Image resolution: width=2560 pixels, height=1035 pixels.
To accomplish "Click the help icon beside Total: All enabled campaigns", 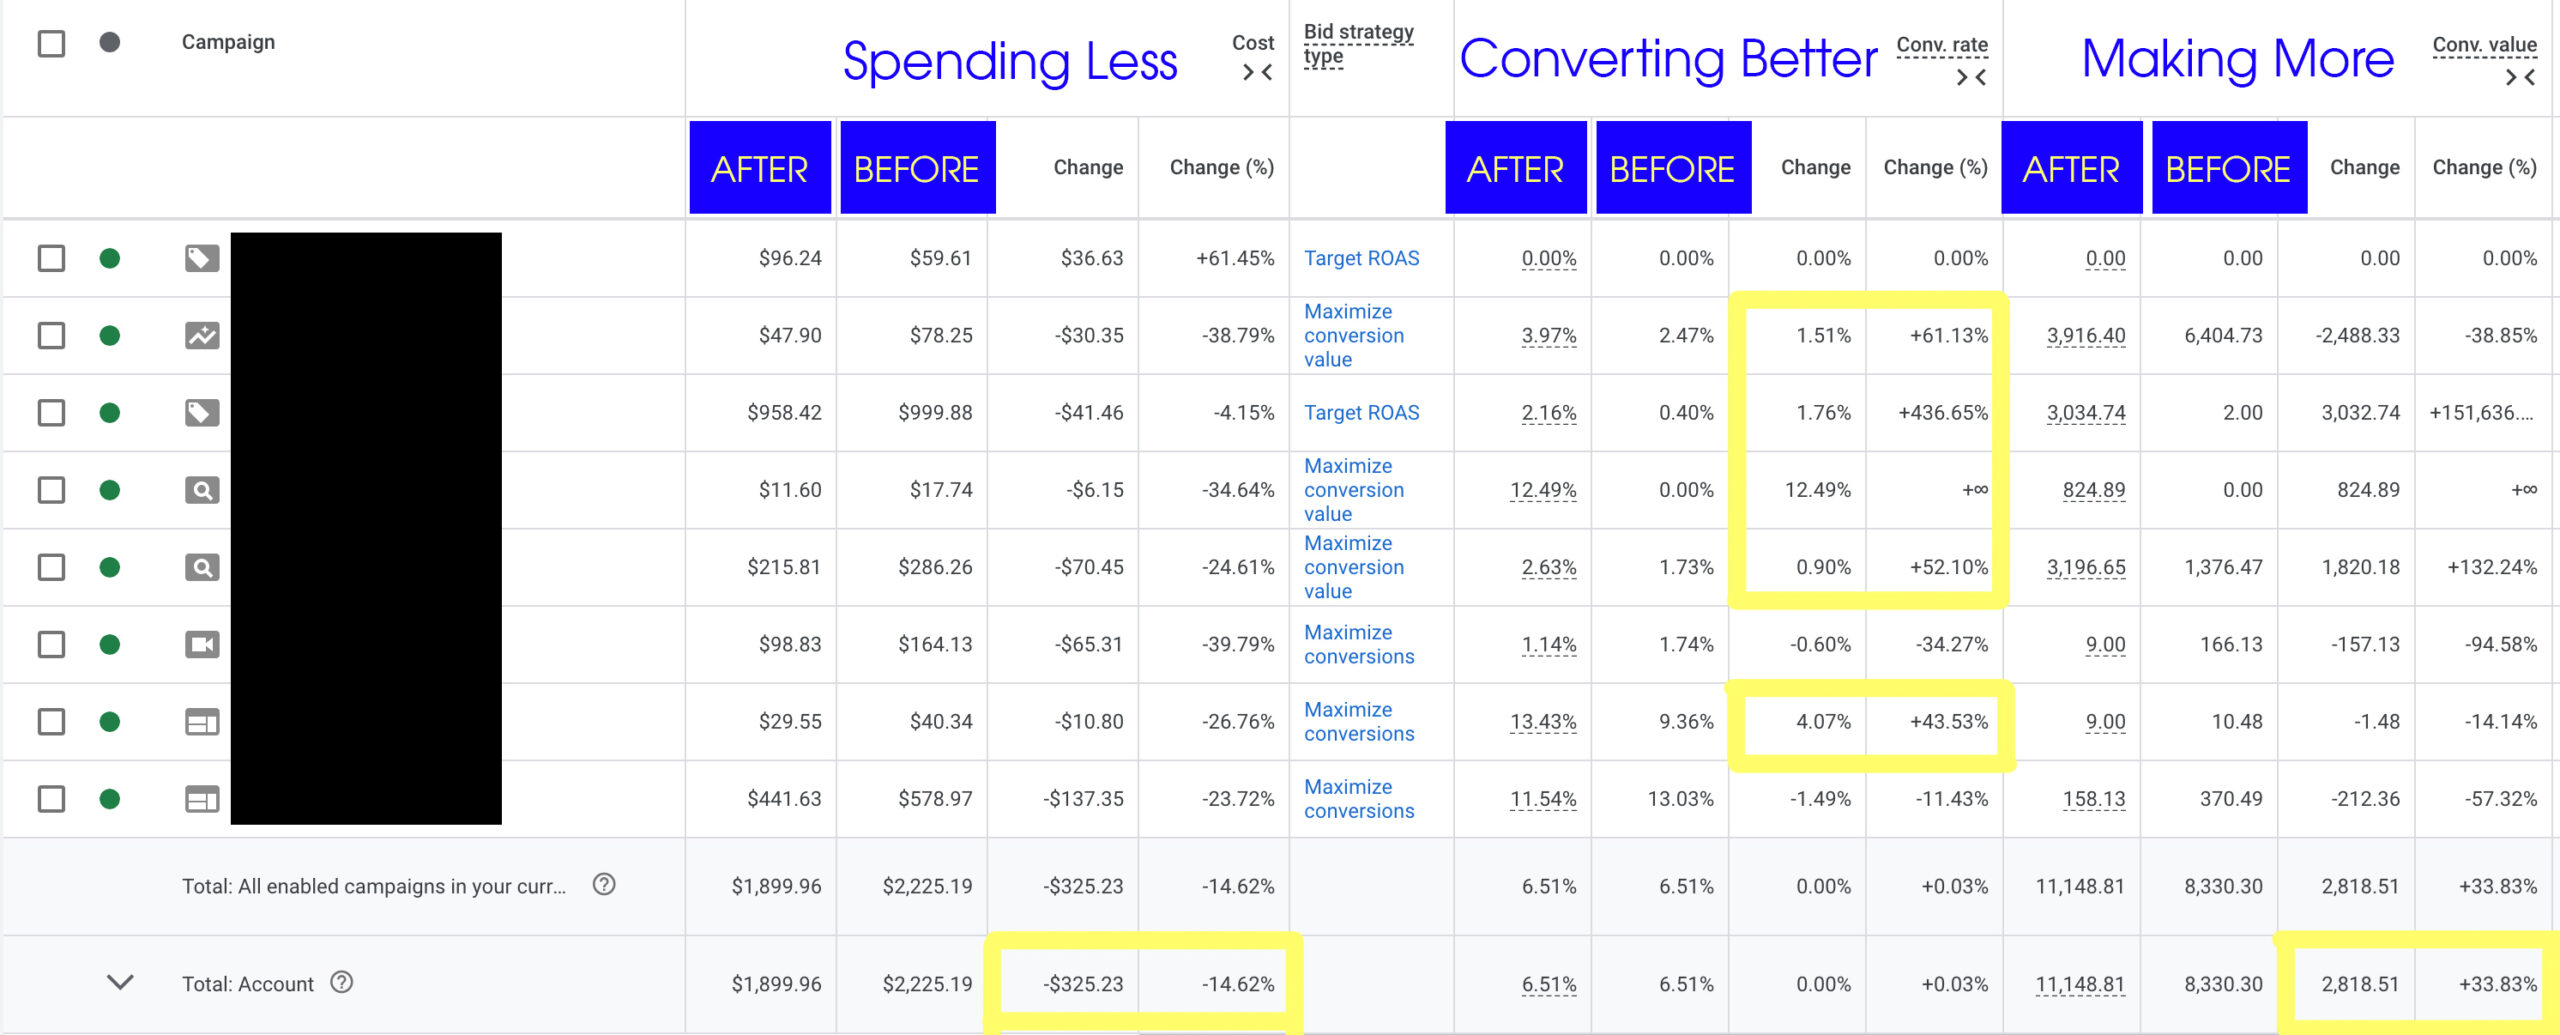I will pyautogui.click(x=604, y=885).
